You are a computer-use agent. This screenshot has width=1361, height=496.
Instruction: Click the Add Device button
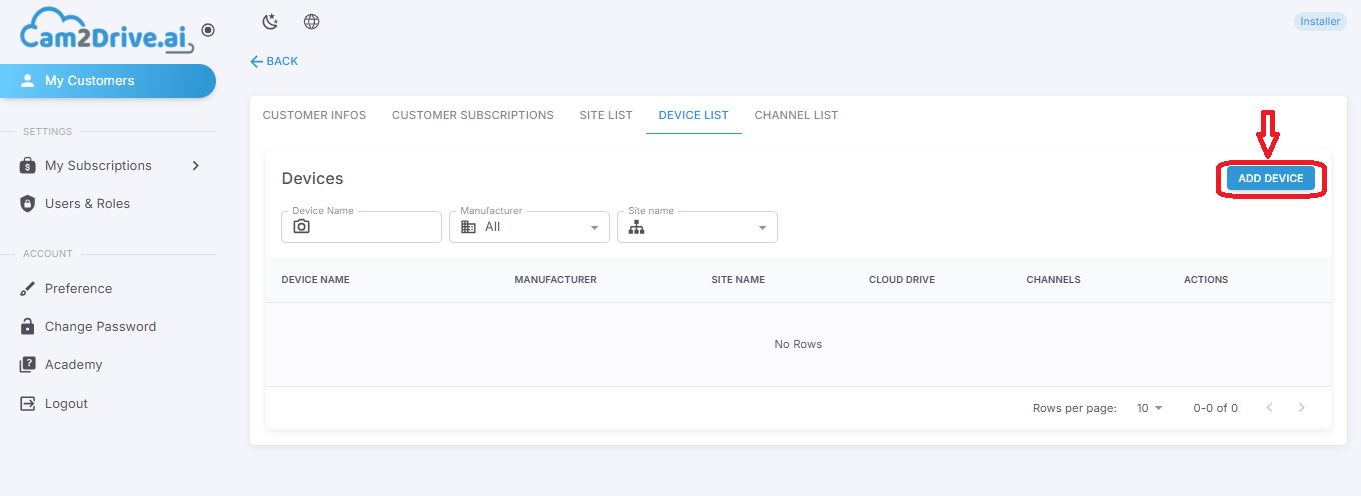tap(1271, 178)
